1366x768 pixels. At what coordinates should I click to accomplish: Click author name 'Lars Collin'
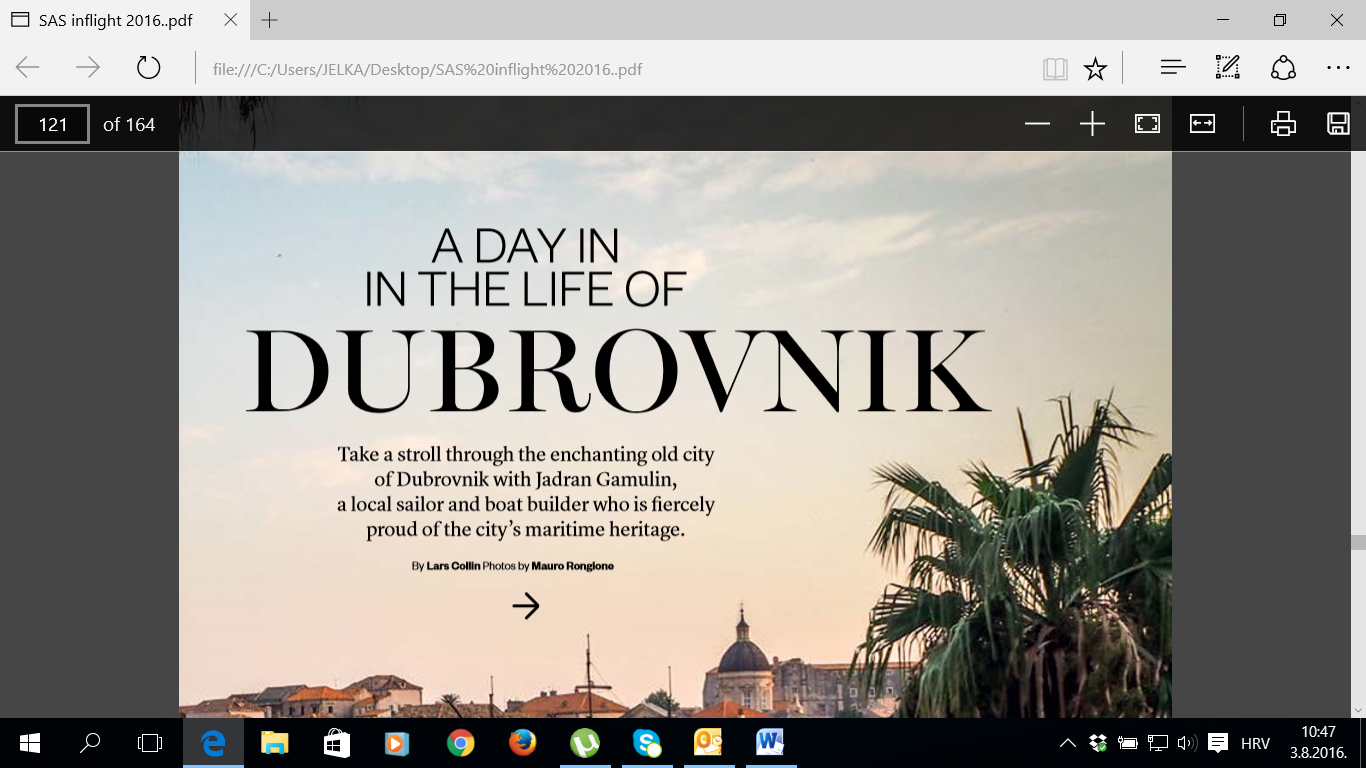tap(453, 566)
